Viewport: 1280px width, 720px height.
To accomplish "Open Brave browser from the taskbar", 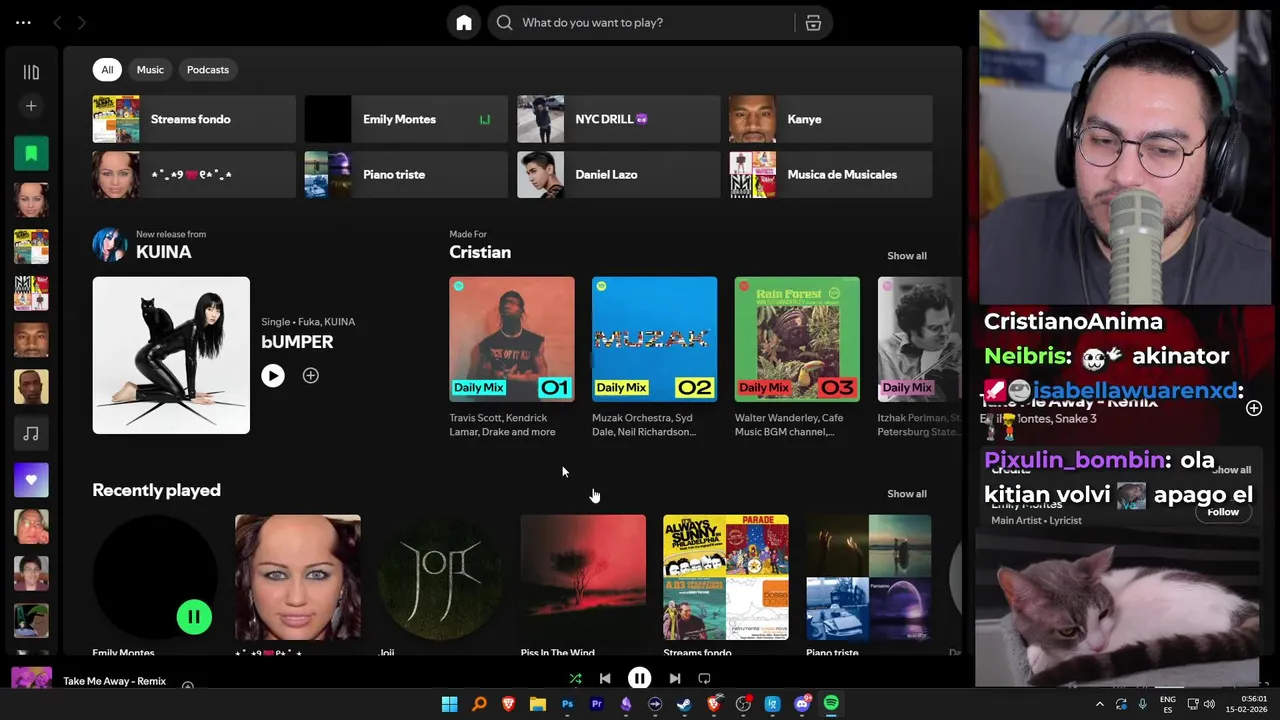I will 508,704.
